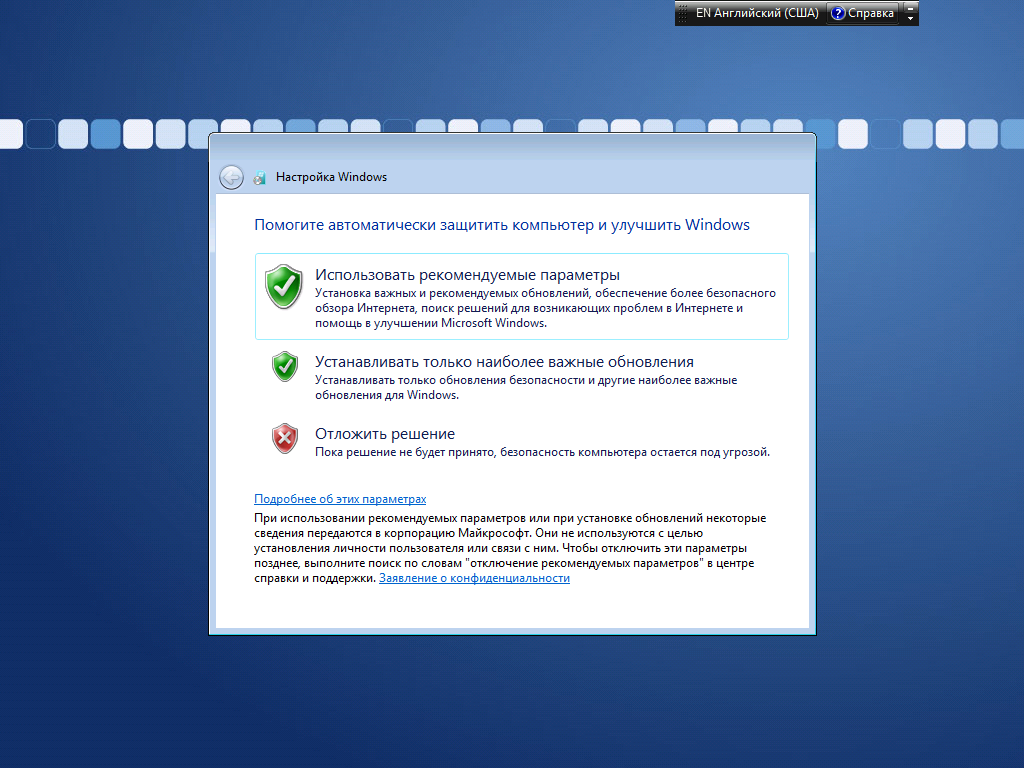Screen dimensions: 1024x768
Task: Open 'Подробнее об этих параметрах' link
Action: point(340,499)
